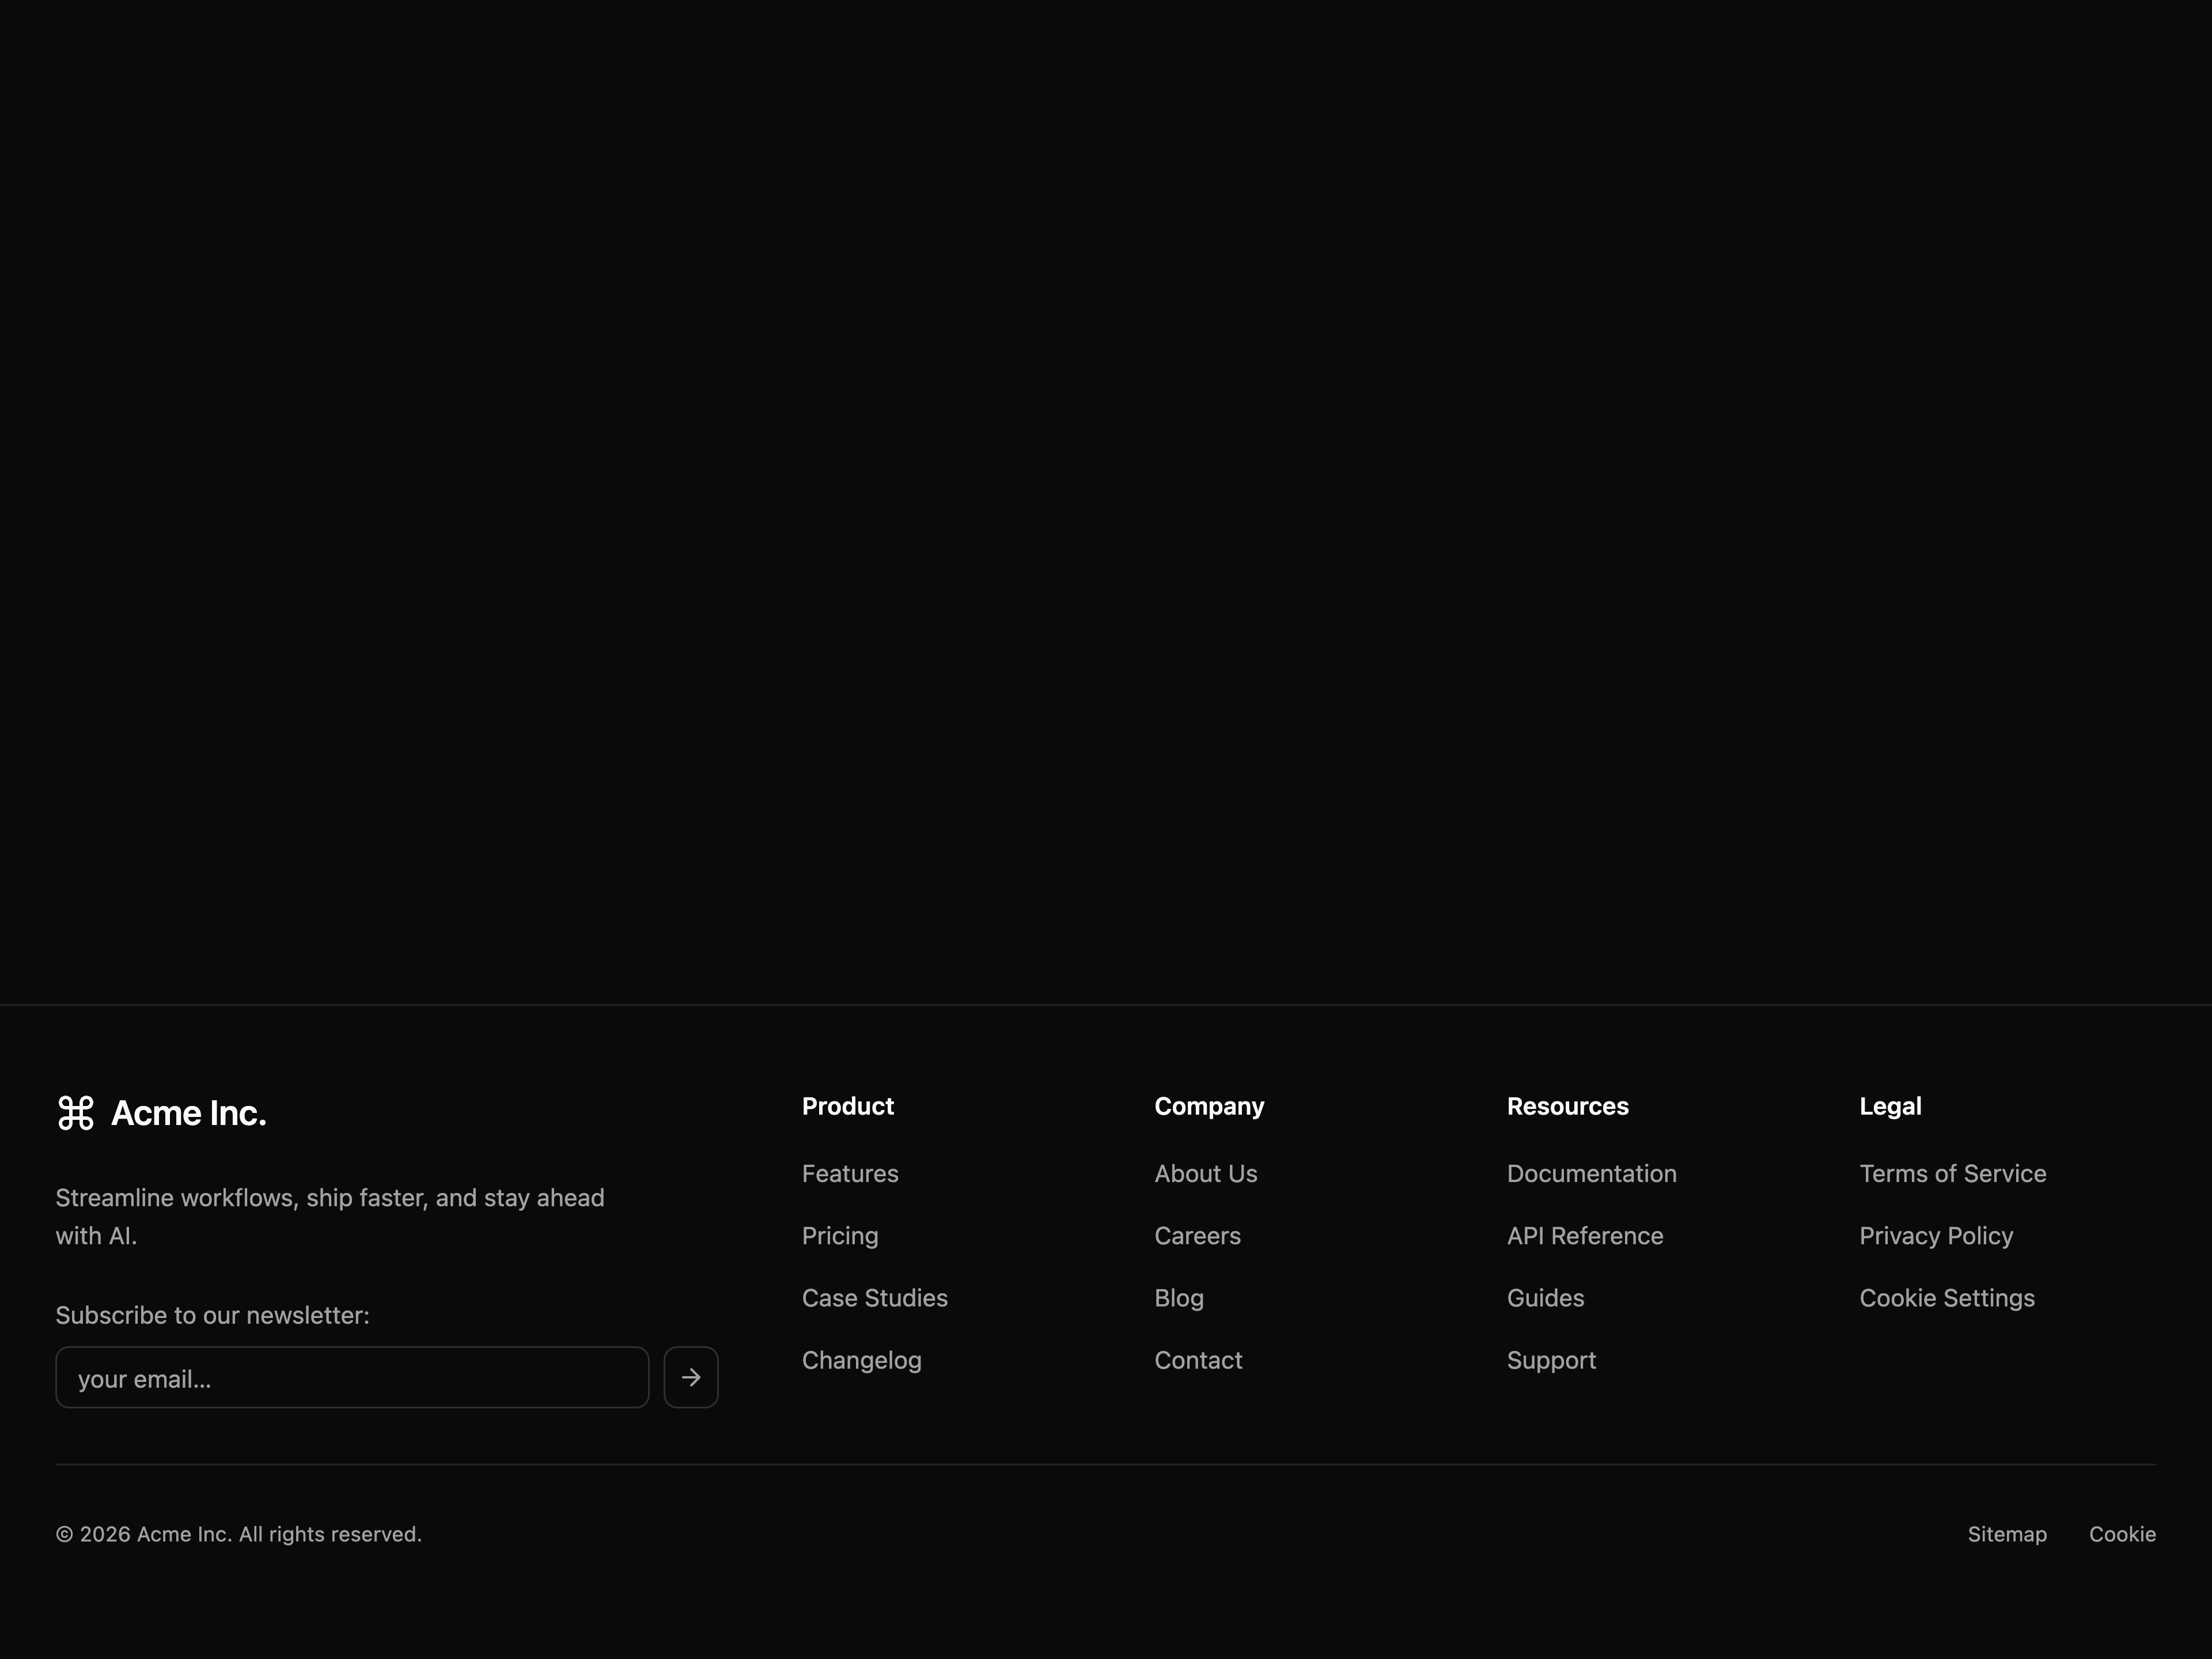Open the Support link

pos(1551,1360)
